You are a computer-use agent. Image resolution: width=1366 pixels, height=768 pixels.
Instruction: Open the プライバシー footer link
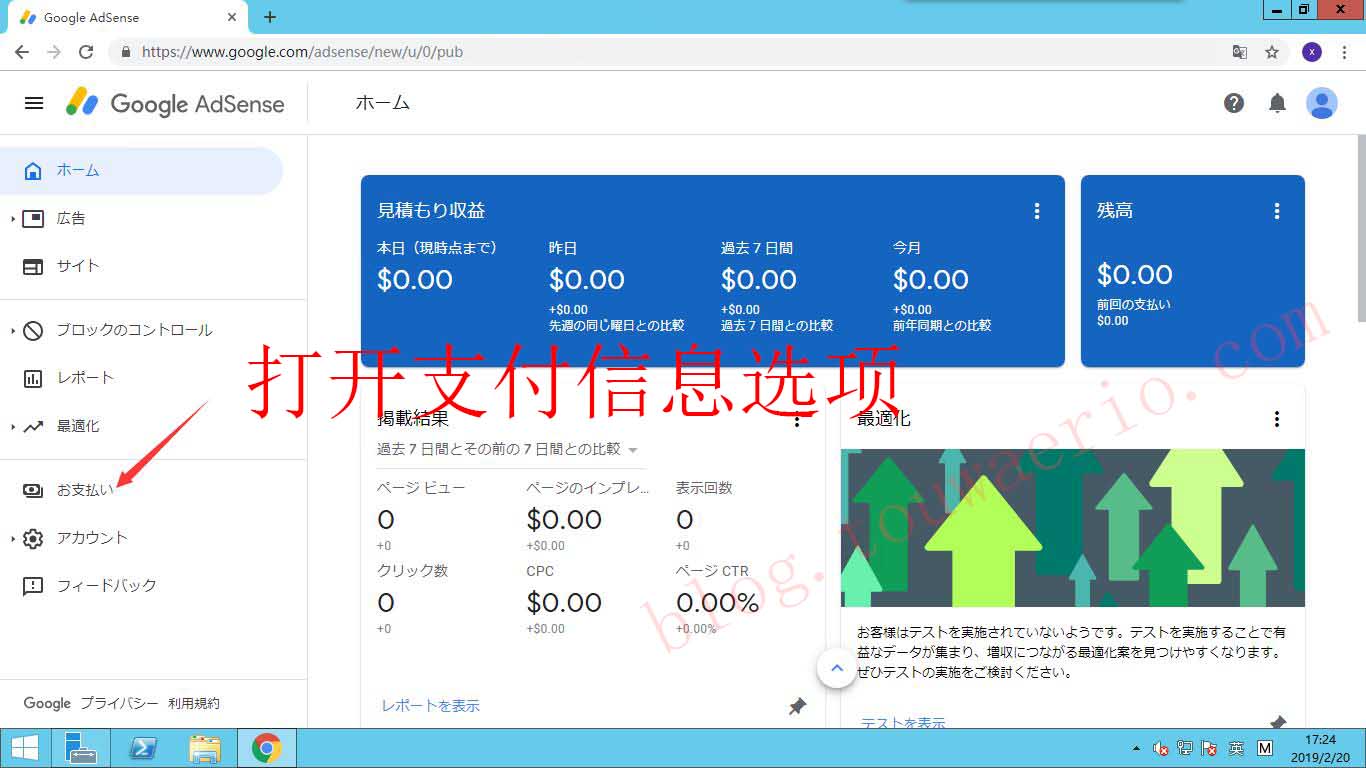[x=120, y=704]
